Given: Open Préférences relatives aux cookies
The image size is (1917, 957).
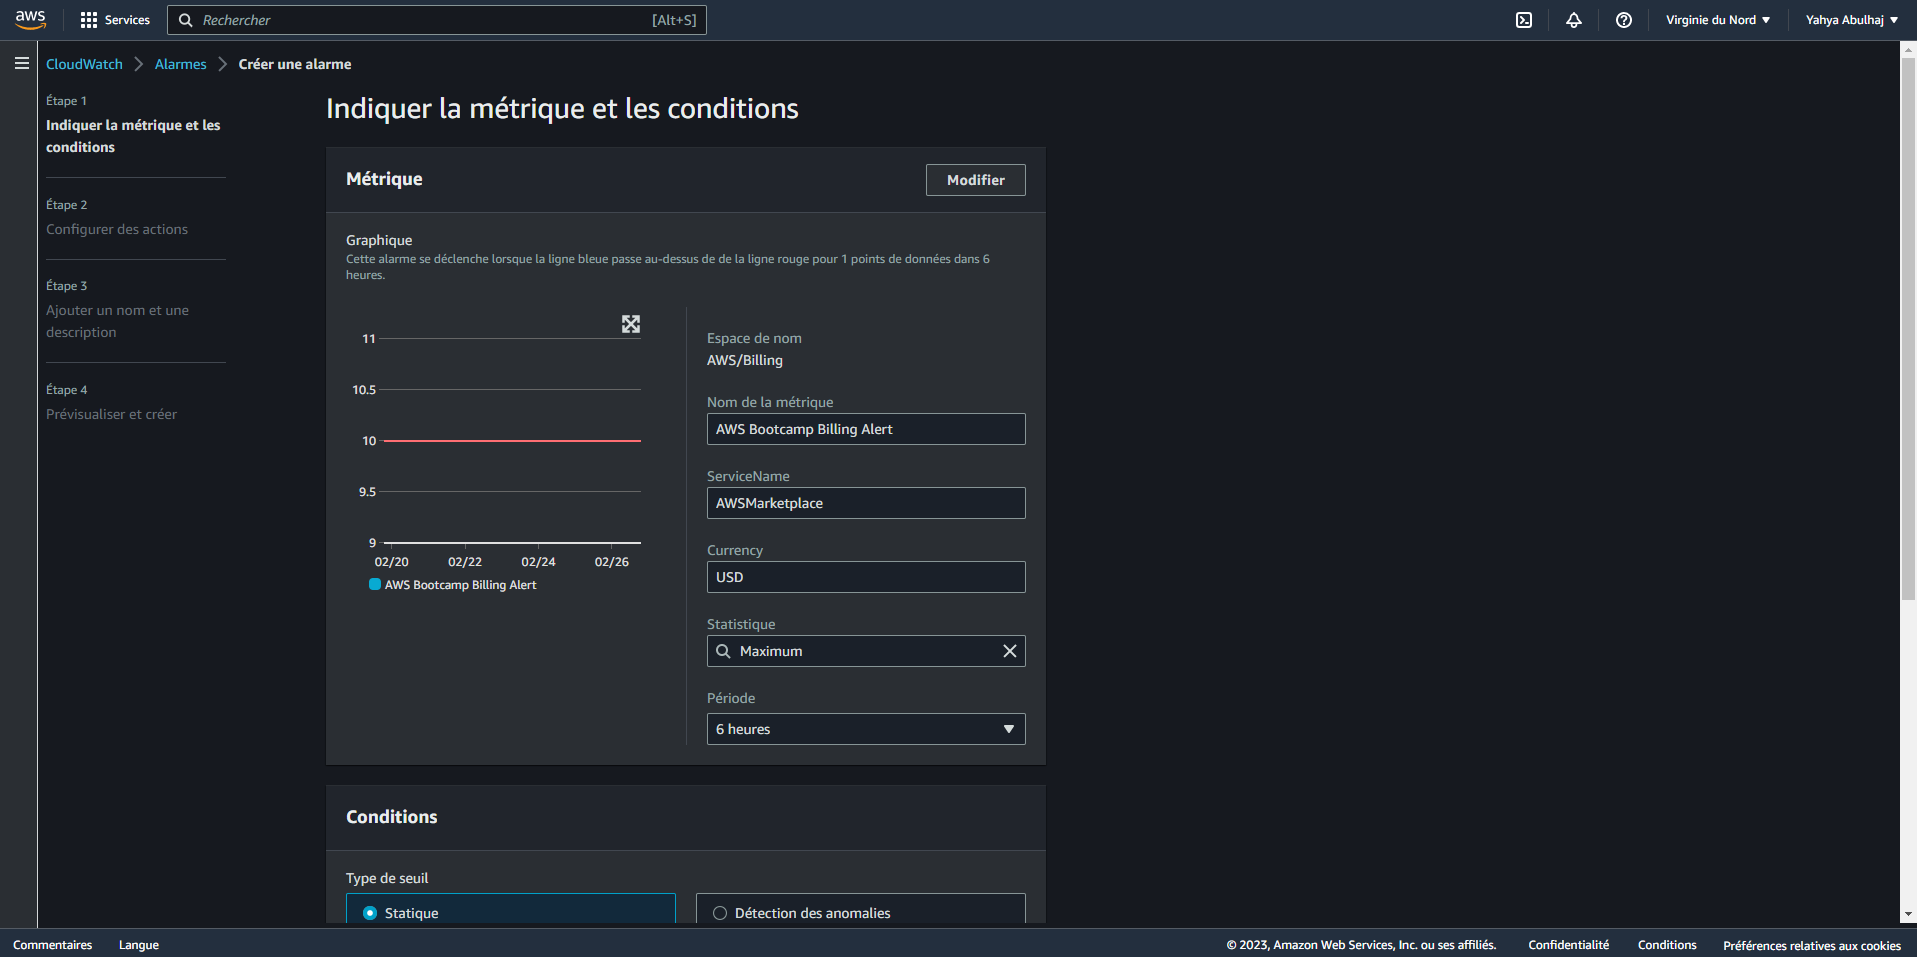Looking at the screenshot, I should [1812, 945].
